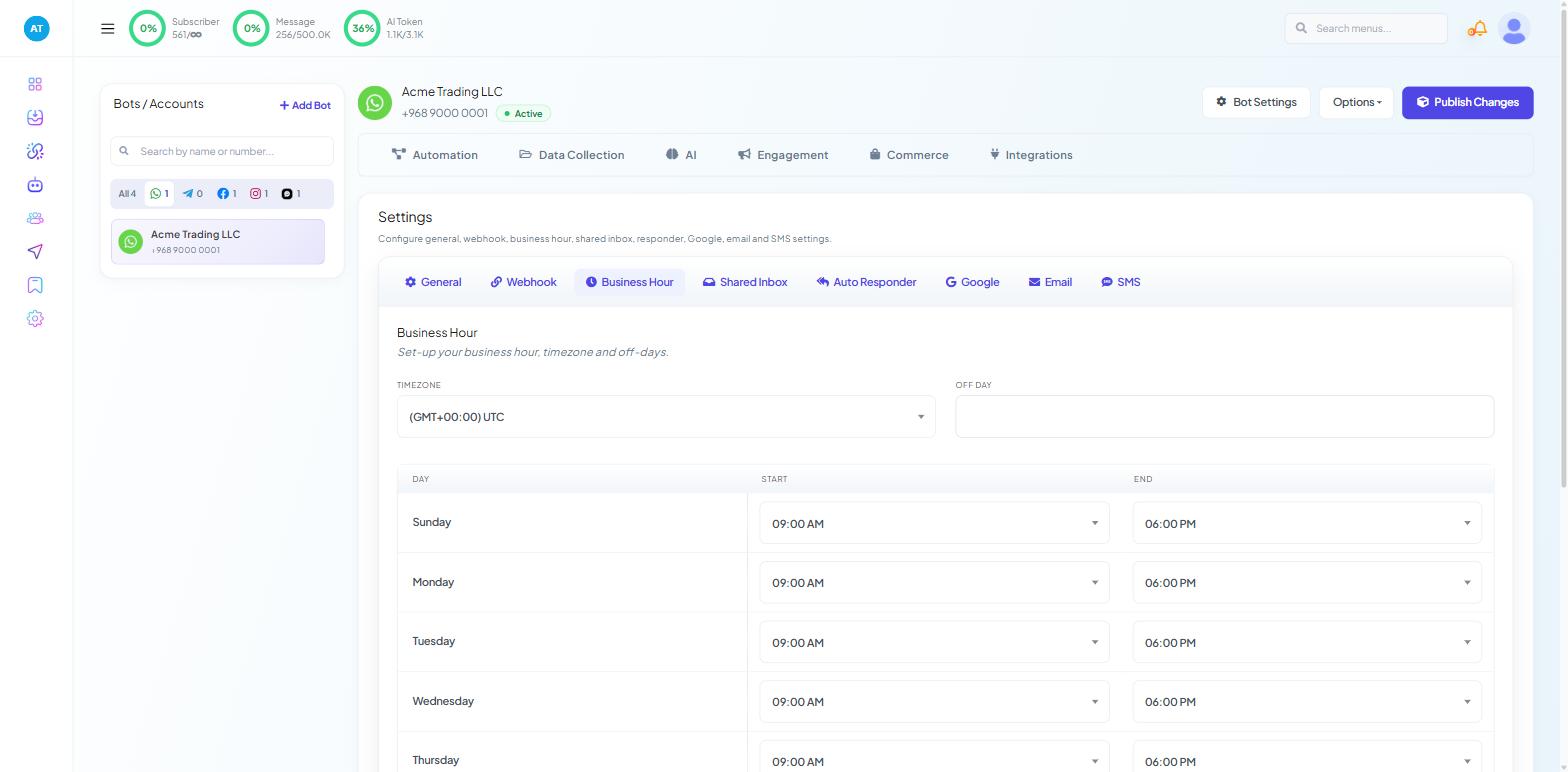Open the notification bell icon
Viewport: 1568px width, 772px height.
[1477, 29]
